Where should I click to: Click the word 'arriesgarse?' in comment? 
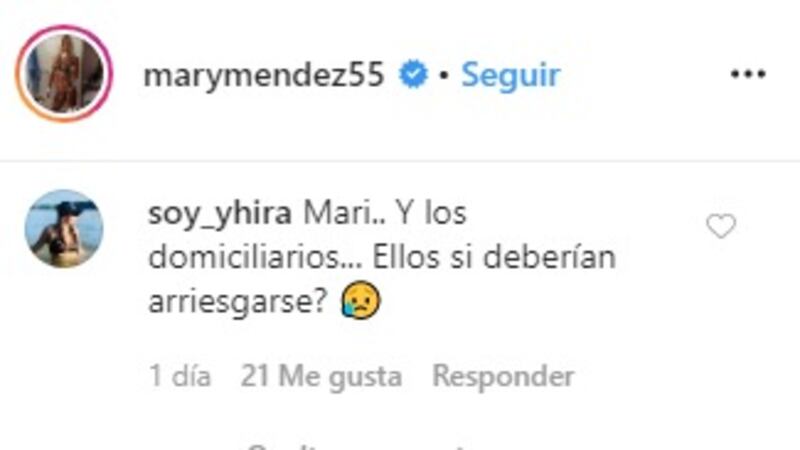237,303
